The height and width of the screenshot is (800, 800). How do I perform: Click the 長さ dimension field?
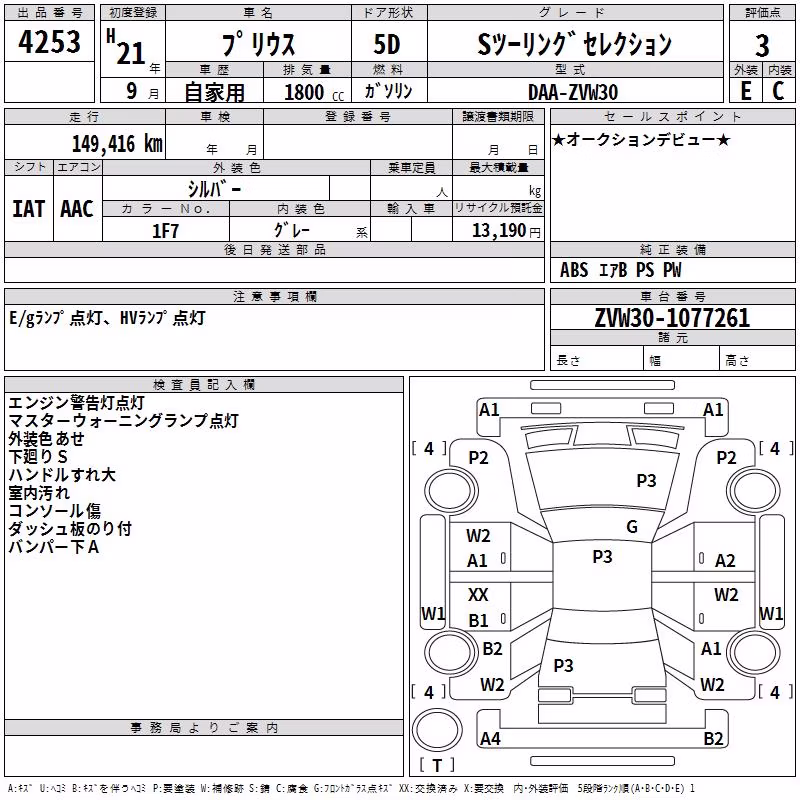pos(597,360)
